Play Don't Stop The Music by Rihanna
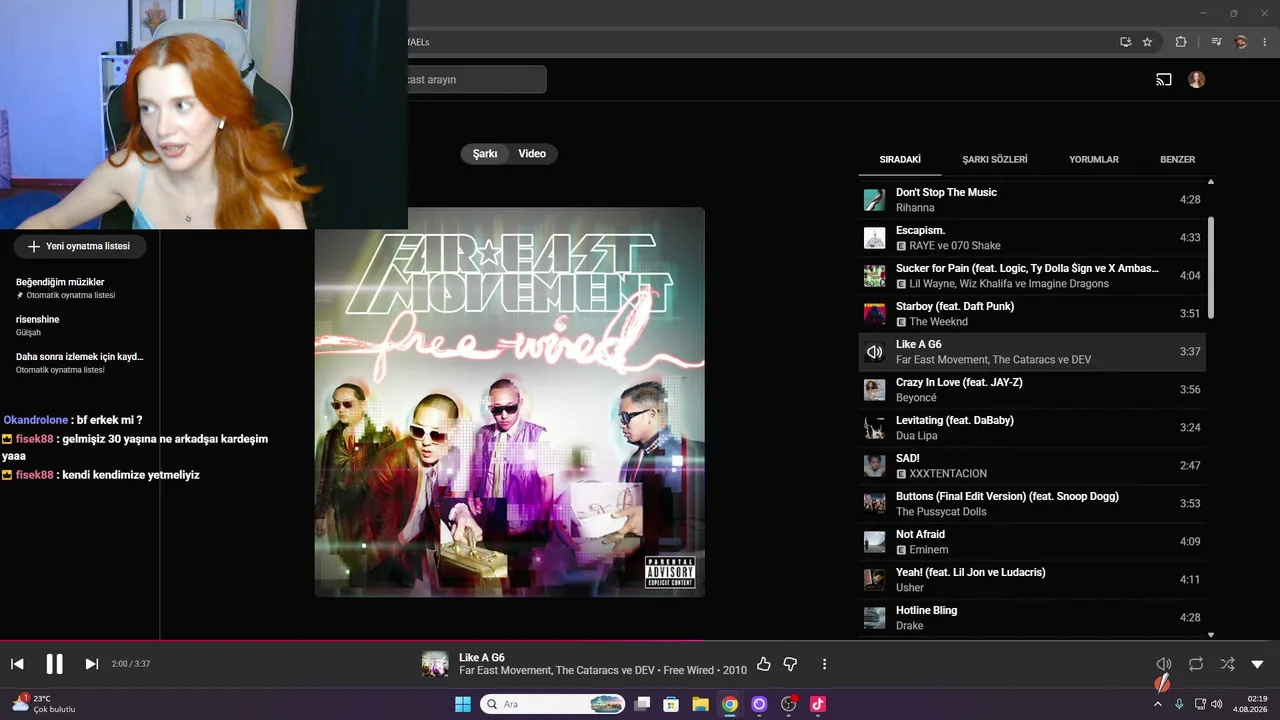Screen dimensions: 1280x720 point(1032,200)
